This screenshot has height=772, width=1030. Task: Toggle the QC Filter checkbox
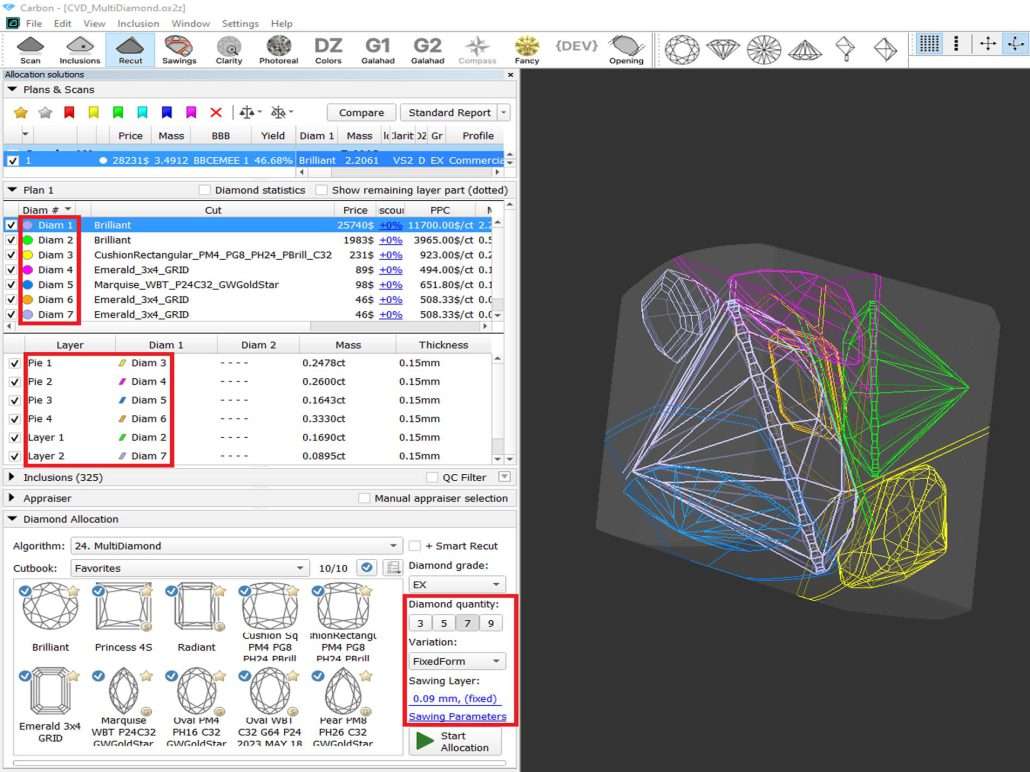tap(433, 478)
